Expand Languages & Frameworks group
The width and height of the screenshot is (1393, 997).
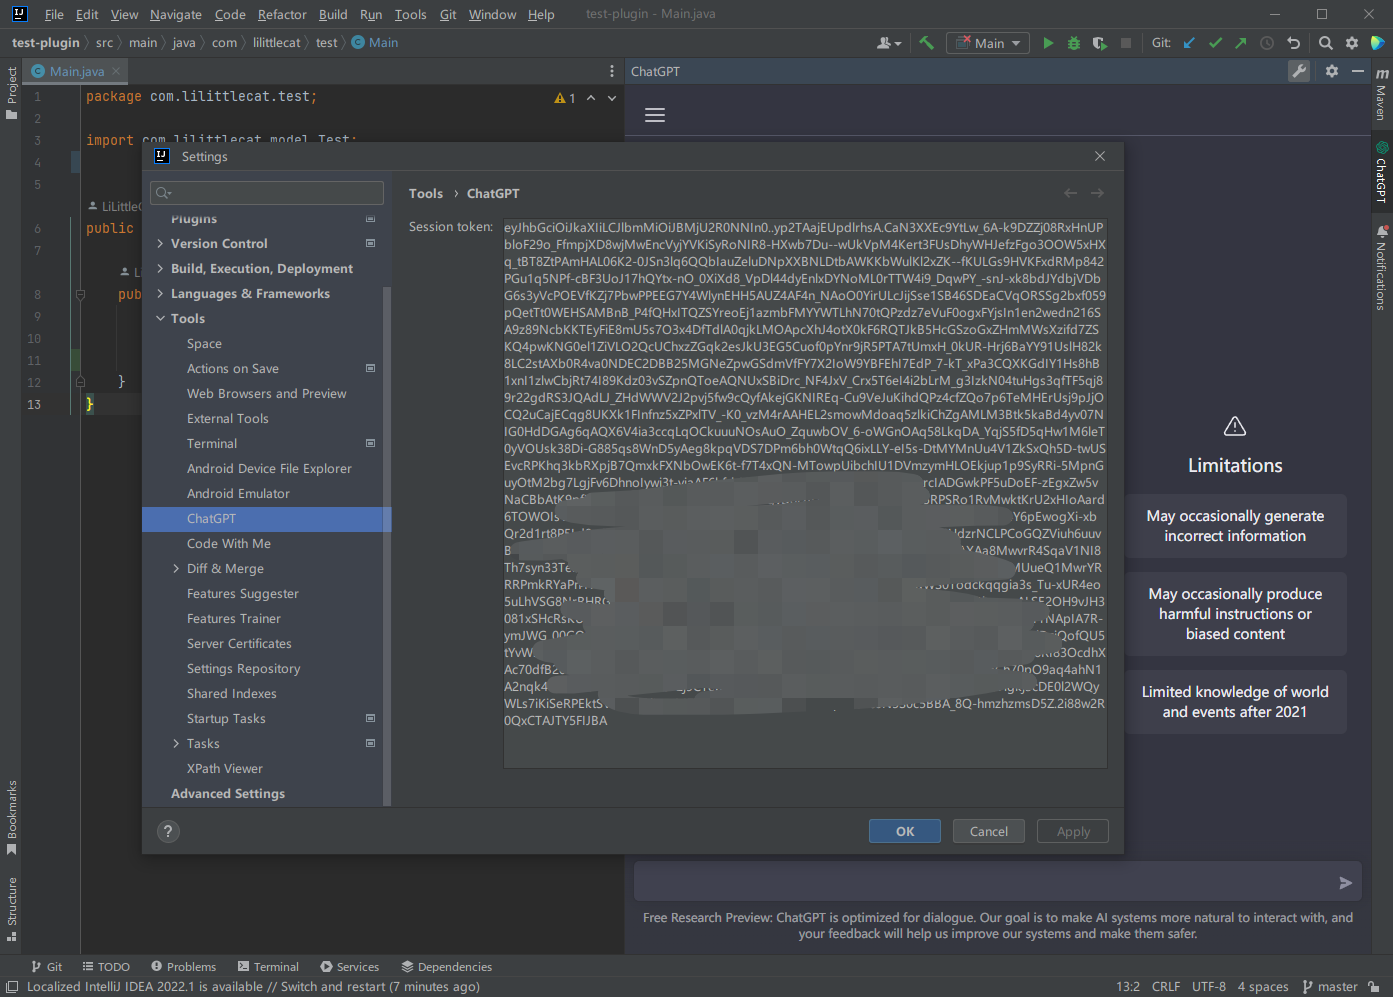(x=160, y=293)
